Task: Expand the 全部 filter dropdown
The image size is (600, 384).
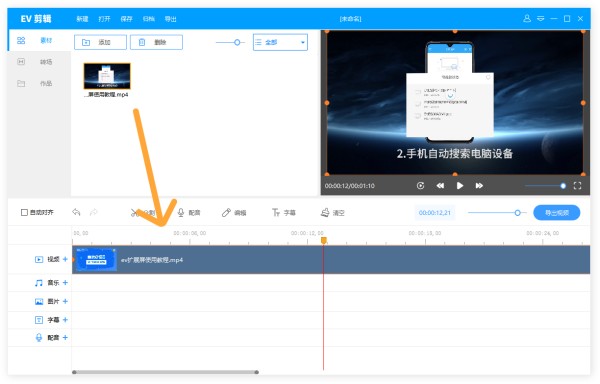Action: 280,42
